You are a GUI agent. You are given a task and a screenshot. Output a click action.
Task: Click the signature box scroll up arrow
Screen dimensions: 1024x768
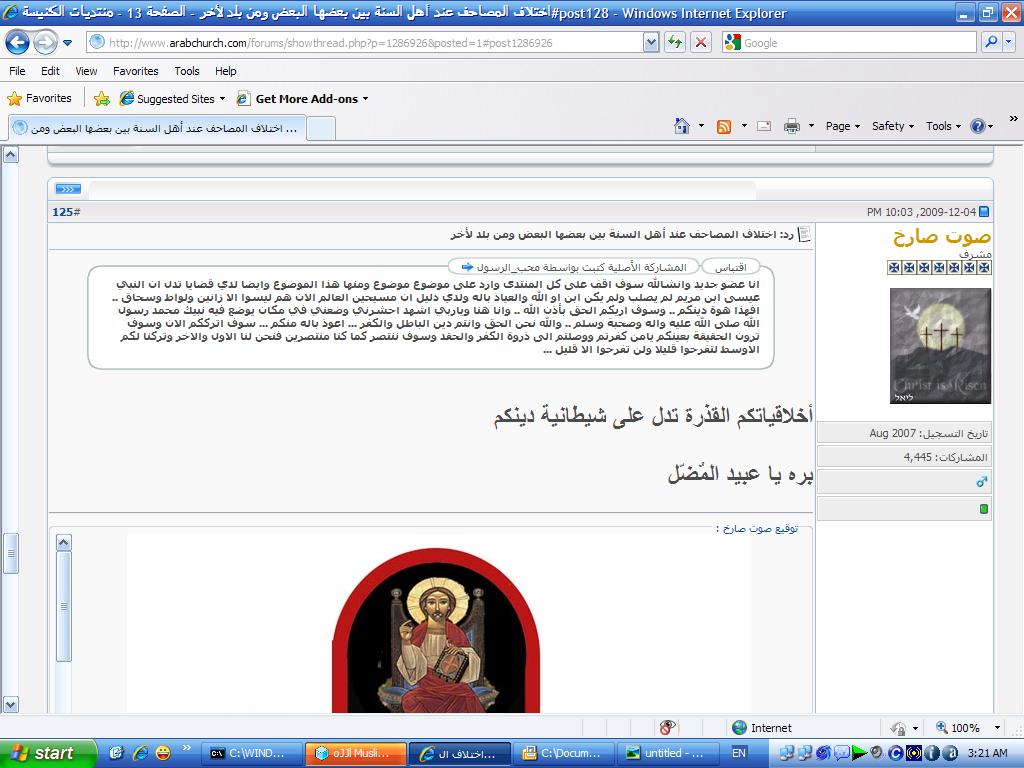click(63, 543)
